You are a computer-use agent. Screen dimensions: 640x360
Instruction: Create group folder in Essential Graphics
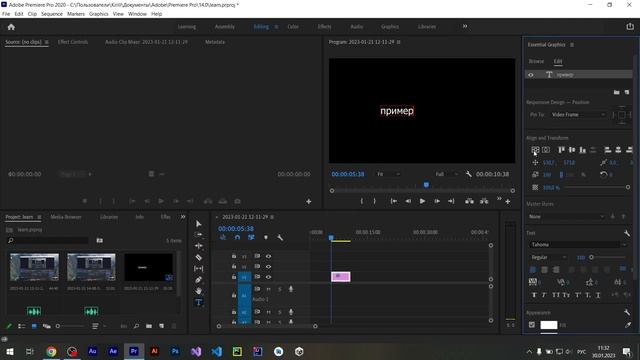tap(616, 93)
